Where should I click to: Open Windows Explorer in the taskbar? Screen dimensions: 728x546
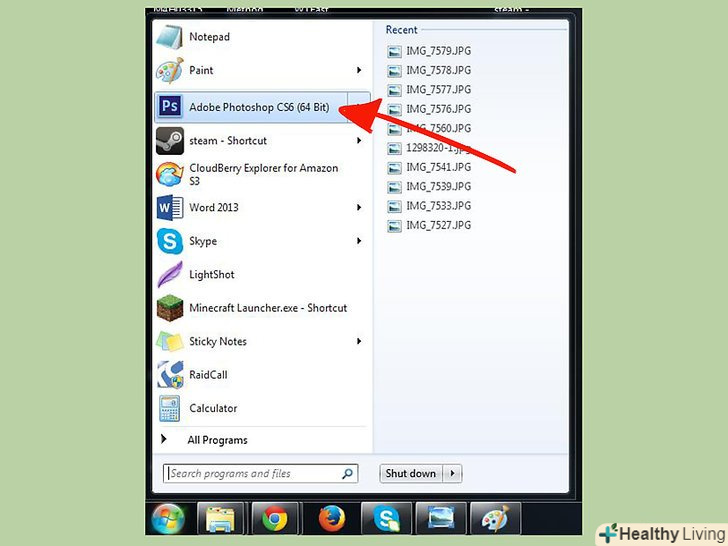pyautogui.click(x=221, y=519)
